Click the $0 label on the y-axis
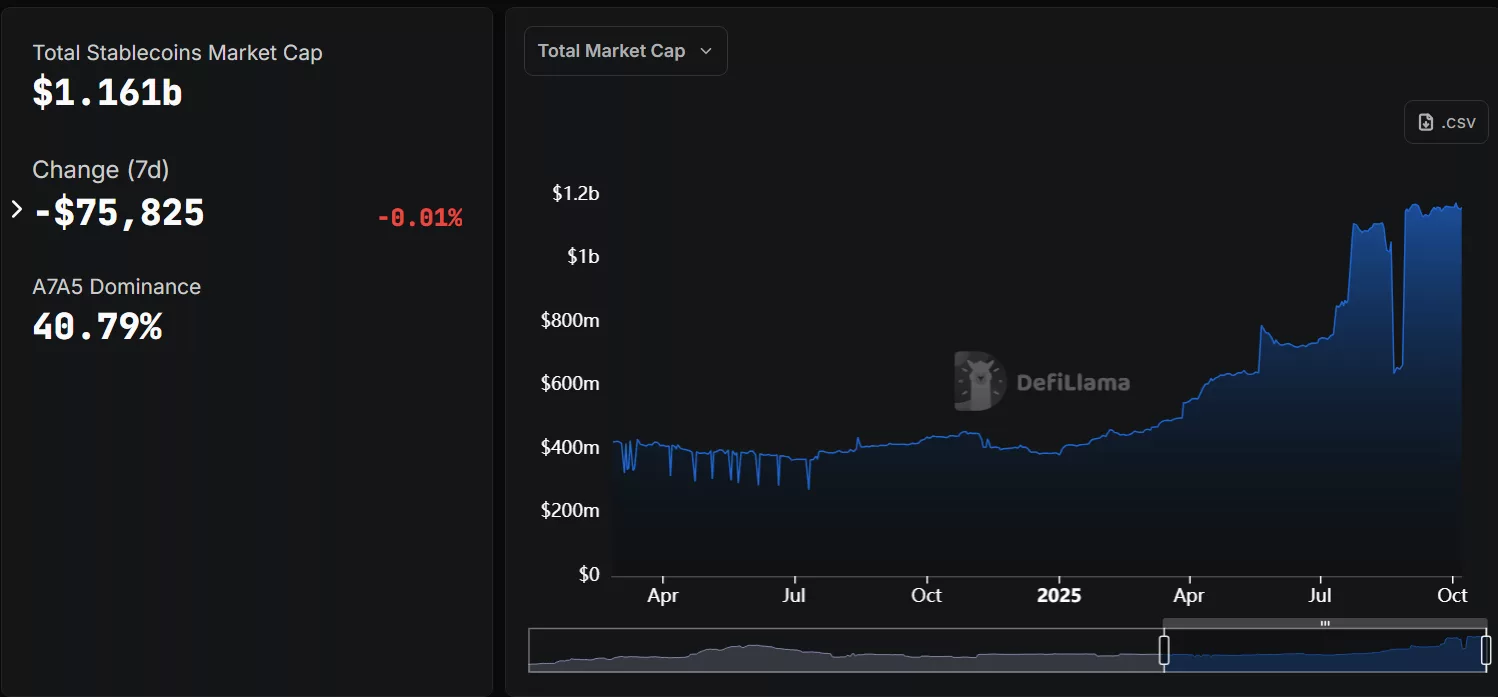The image size is (1498, 697). pos(587,574)
